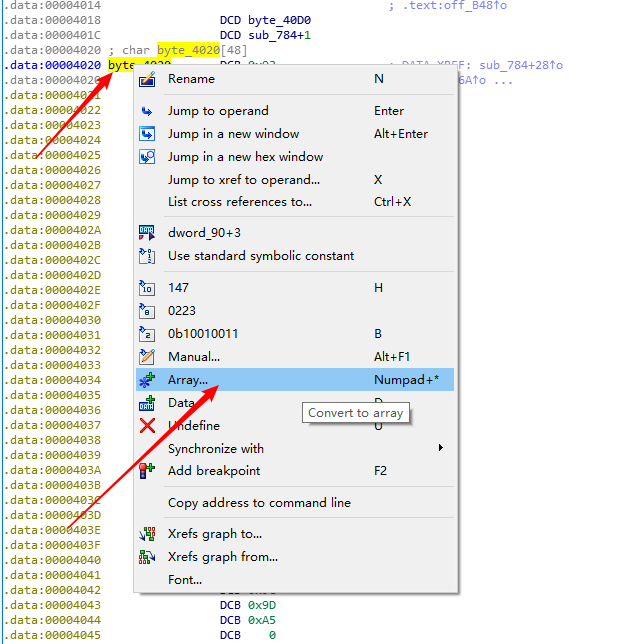Select address line .data:00004038
The image size is (623, 644).
click(53, 440)
